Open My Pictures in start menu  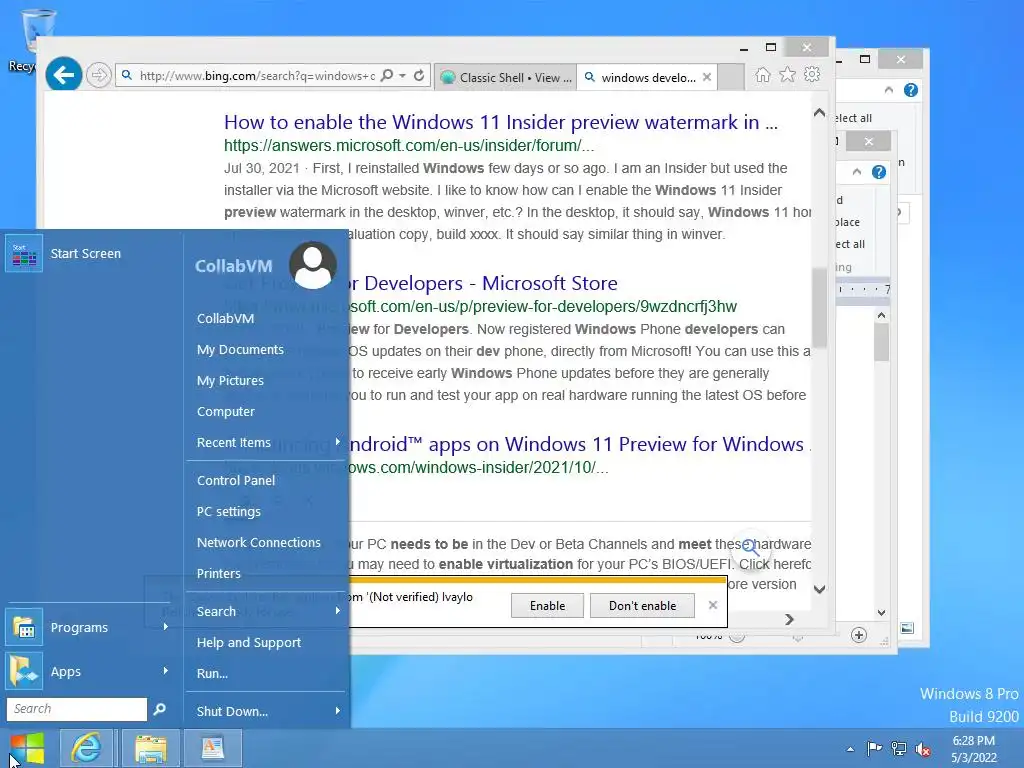pyautogui.click(x=230, y=380)
